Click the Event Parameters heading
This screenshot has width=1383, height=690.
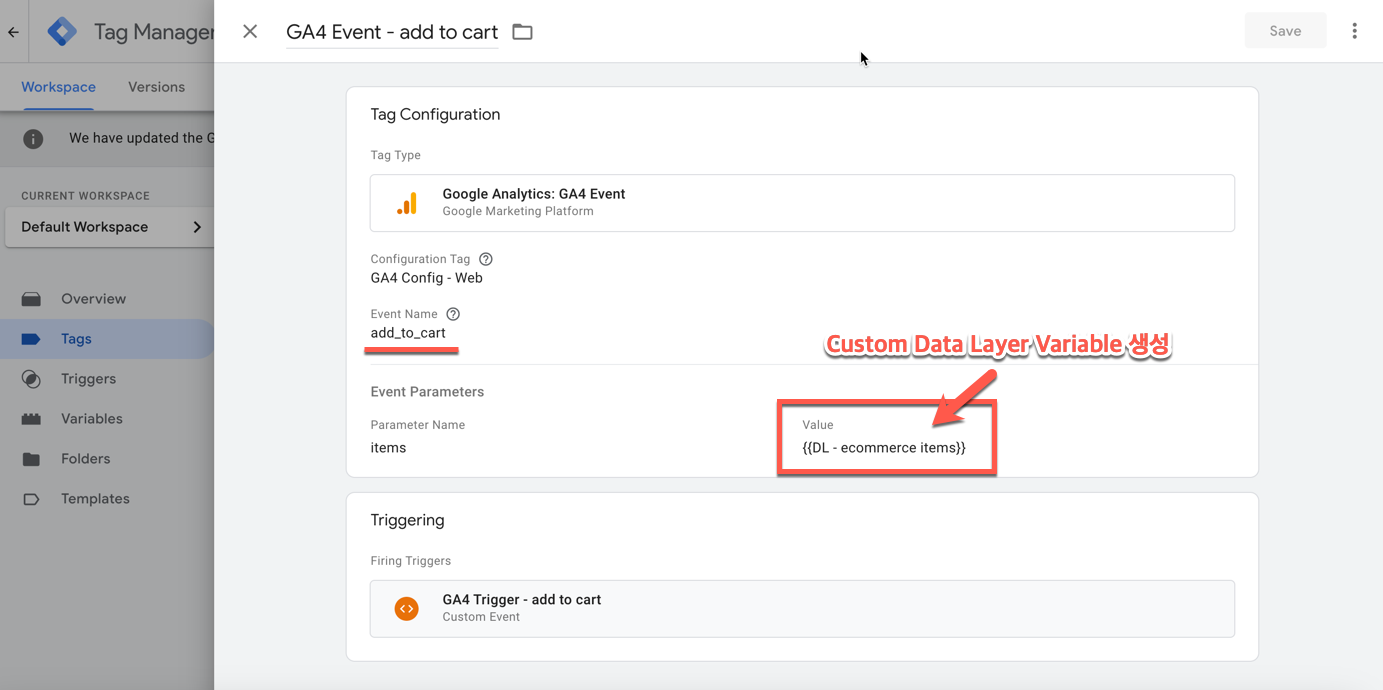point(427,392)
